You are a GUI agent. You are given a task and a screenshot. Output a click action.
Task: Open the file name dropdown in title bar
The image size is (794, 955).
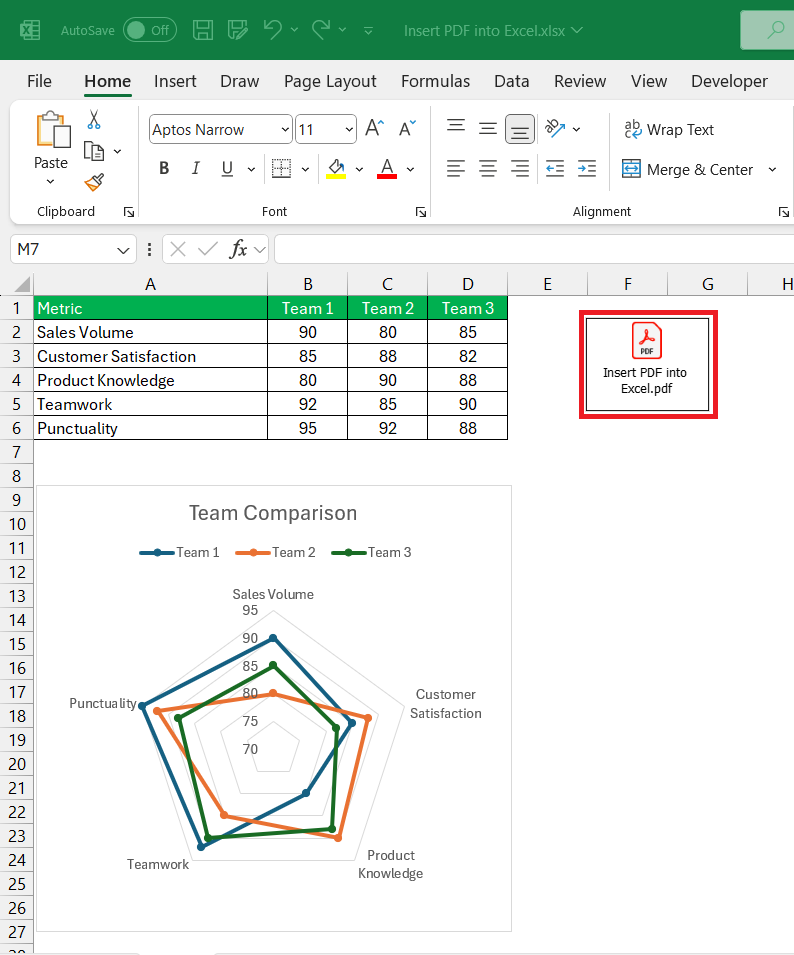[577, 30]
